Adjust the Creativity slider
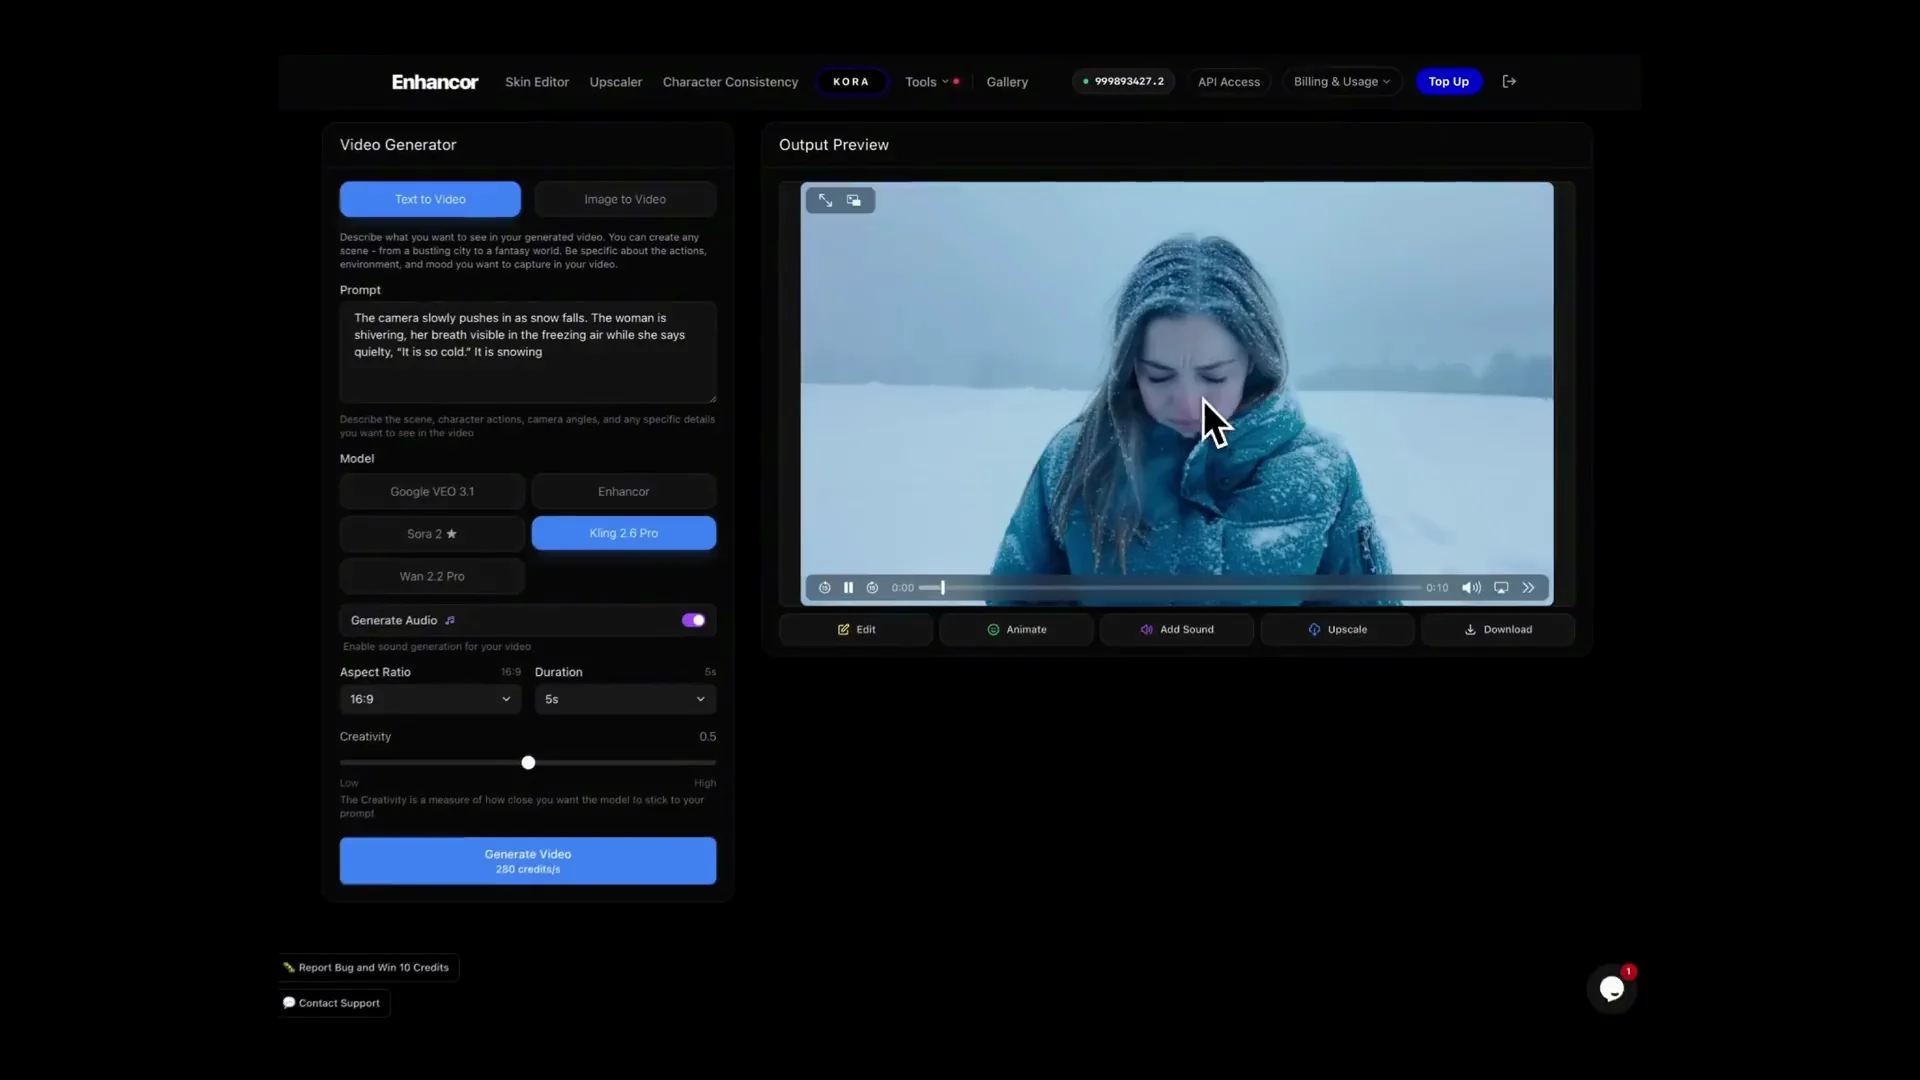The height and width of the screenshot is (1080, 1920). pyautogui.click(x=528, y=762)
